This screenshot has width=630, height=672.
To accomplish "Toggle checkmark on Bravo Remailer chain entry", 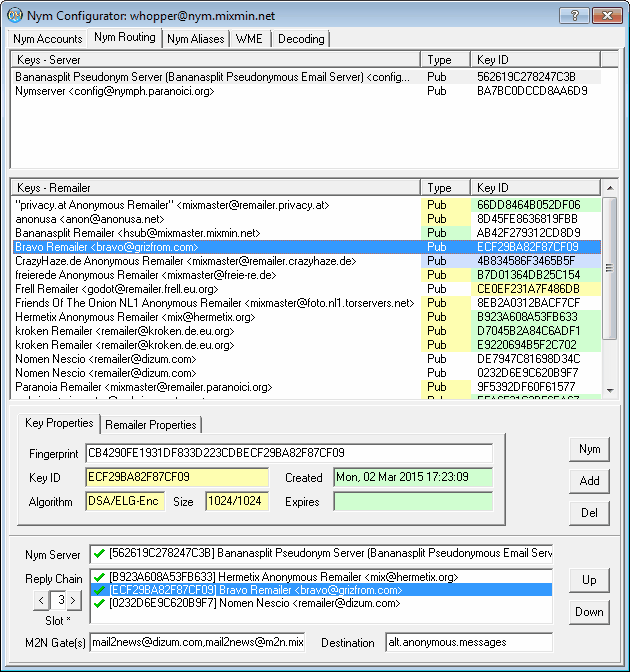I will point(97,590).
